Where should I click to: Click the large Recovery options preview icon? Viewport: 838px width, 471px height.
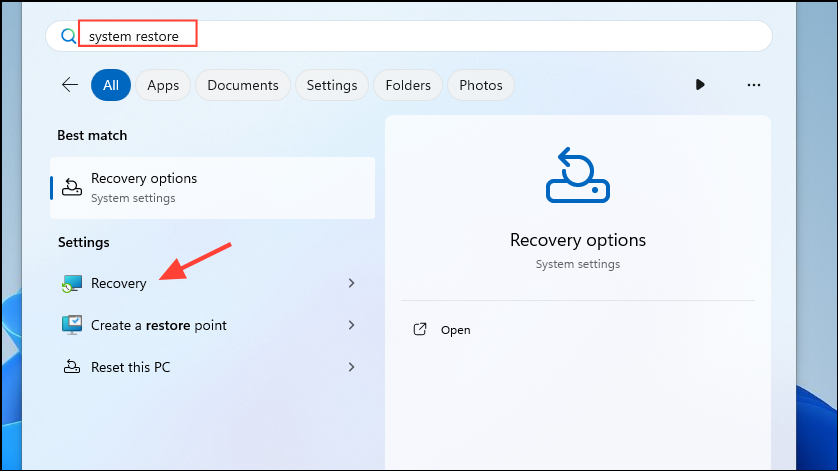[578, 175]
